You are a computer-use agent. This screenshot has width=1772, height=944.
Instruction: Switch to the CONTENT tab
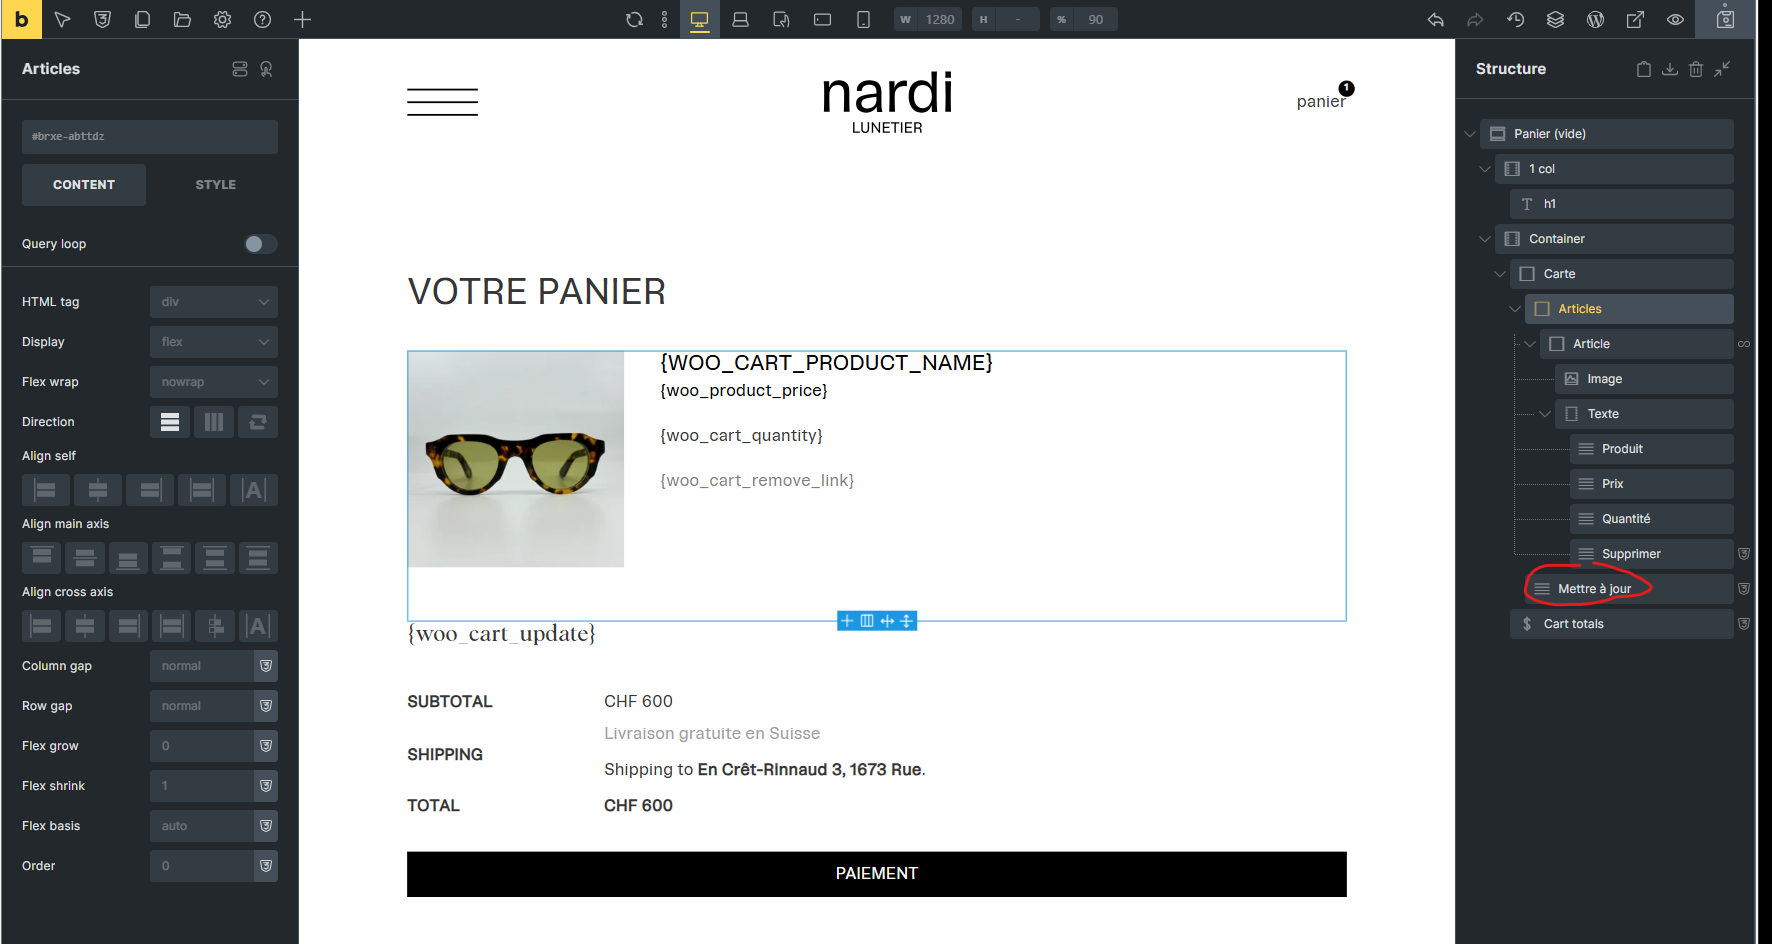point(84,185)
